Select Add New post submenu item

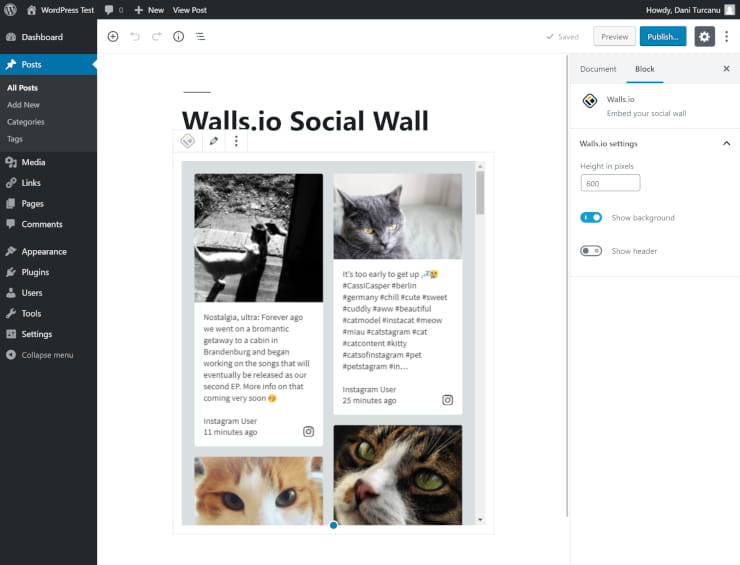23,105
